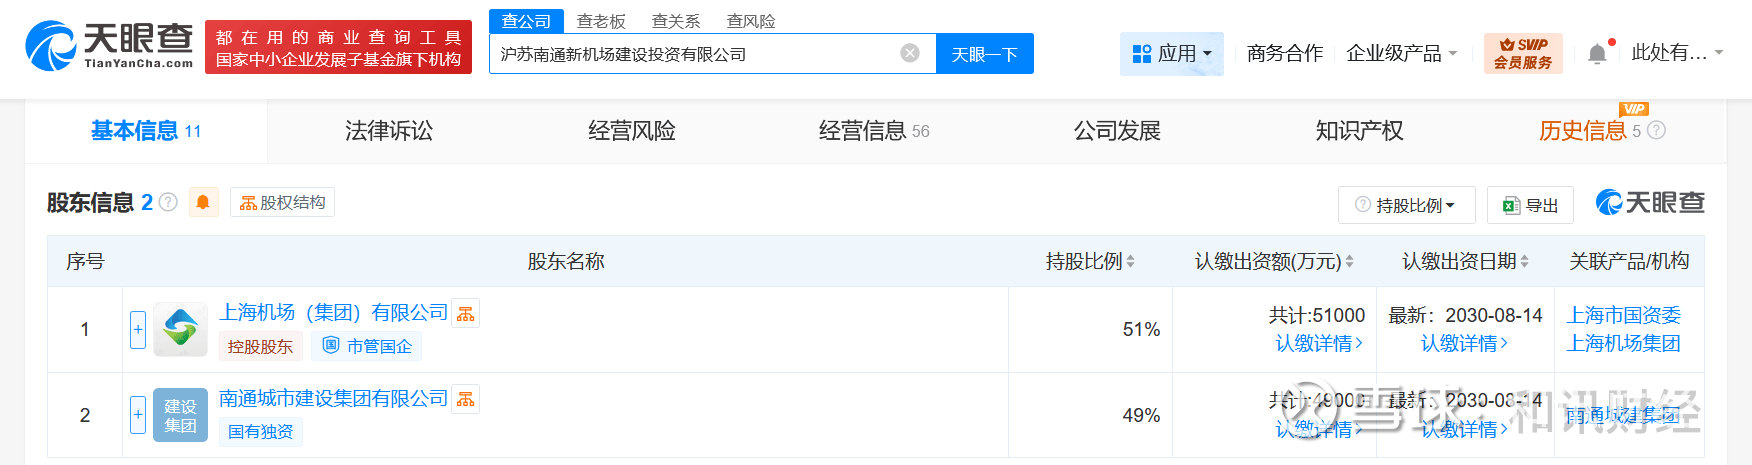Open the 商务合作 link
The width and height of the screenshot is (1752, 465).
click(1285, 53)
